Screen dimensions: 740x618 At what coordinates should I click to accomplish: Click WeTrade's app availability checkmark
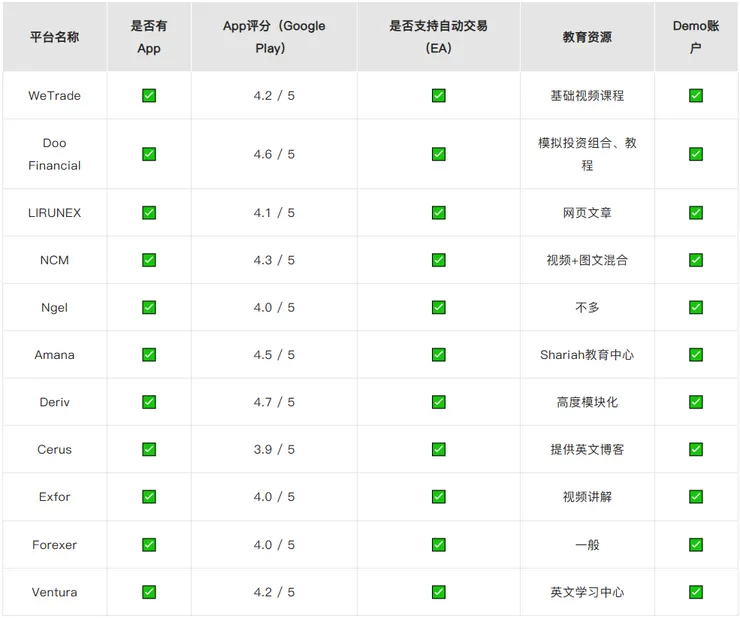149,95
